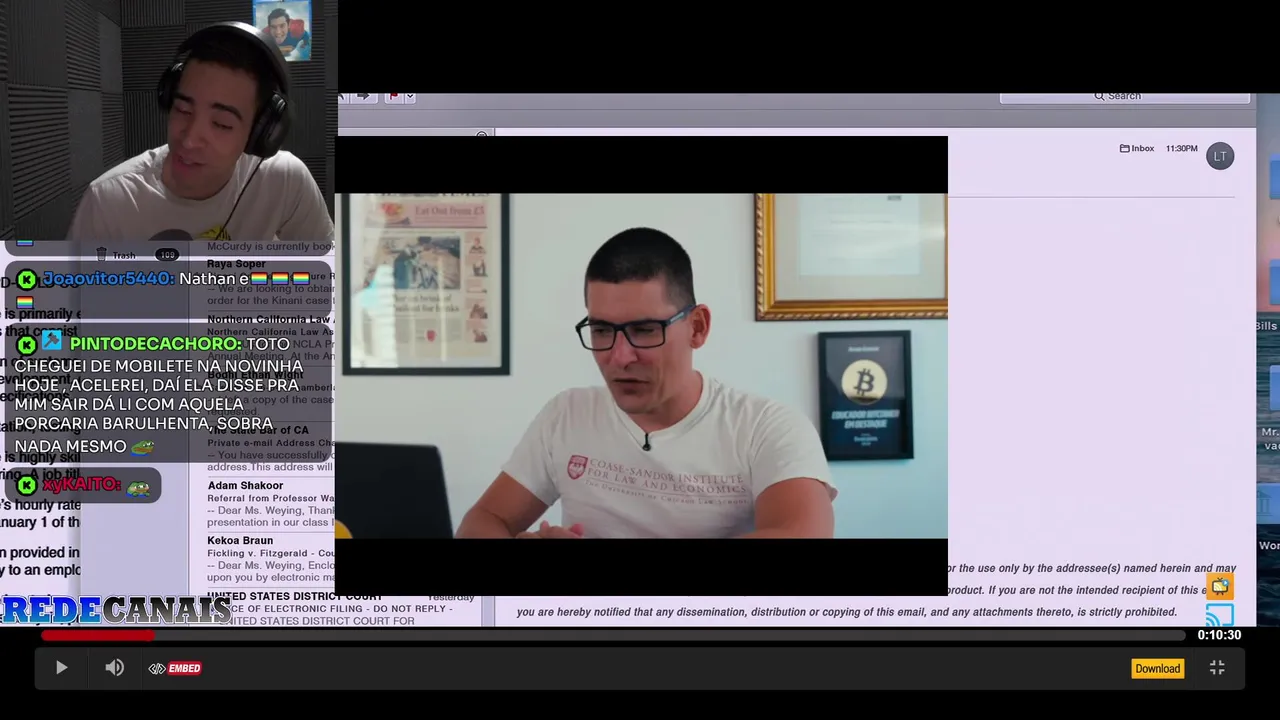Open the Raya Soper email
The image size is (1280, 720).
270,283
